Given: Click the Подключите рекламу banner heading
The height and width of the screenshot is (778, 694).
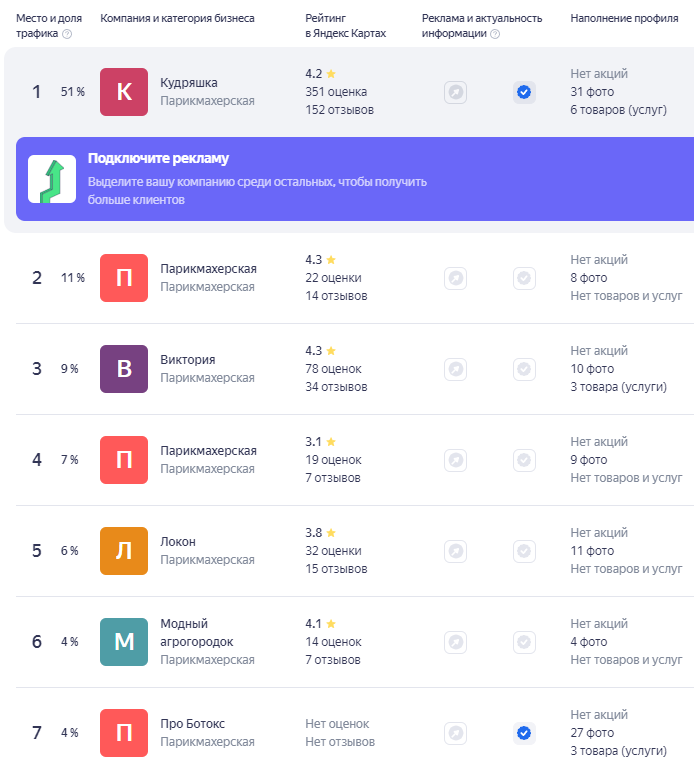Looking at the screenshot, I should point(158,158).
